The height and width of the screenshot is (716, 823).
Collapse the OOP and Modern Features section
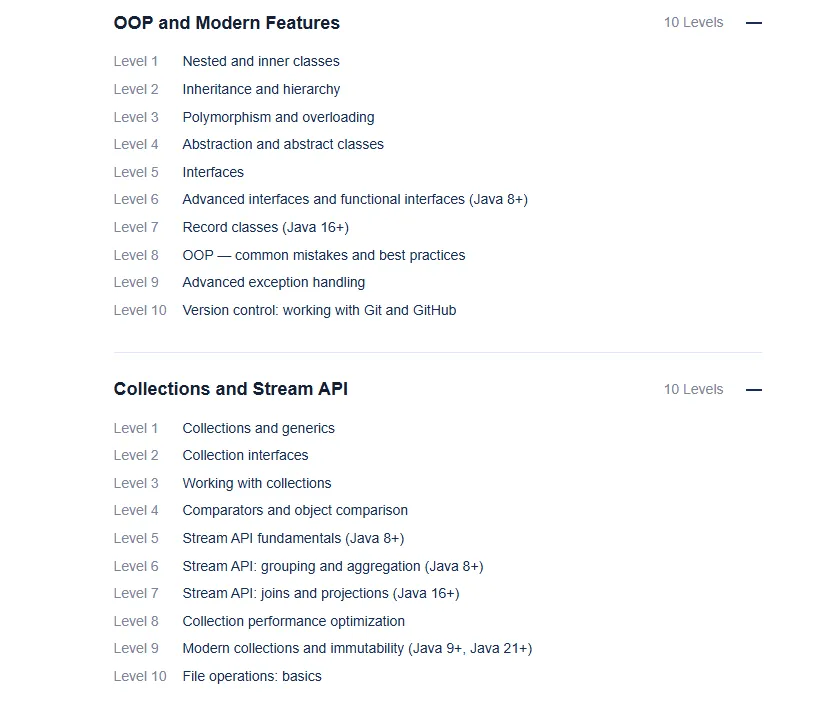(754, 23)
